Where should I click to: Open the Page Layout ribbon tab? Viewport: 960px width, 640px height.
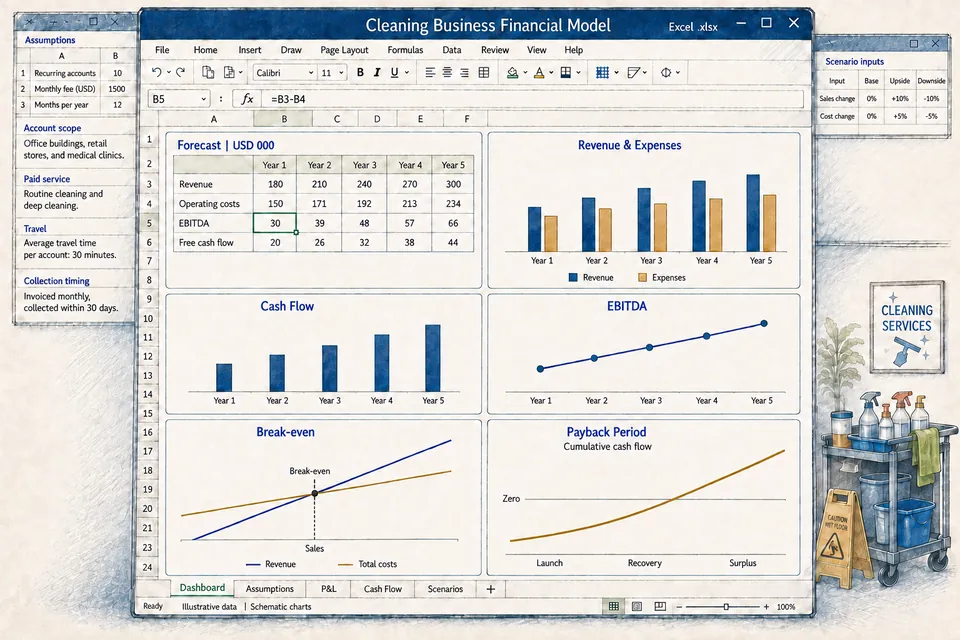[344, 50]
